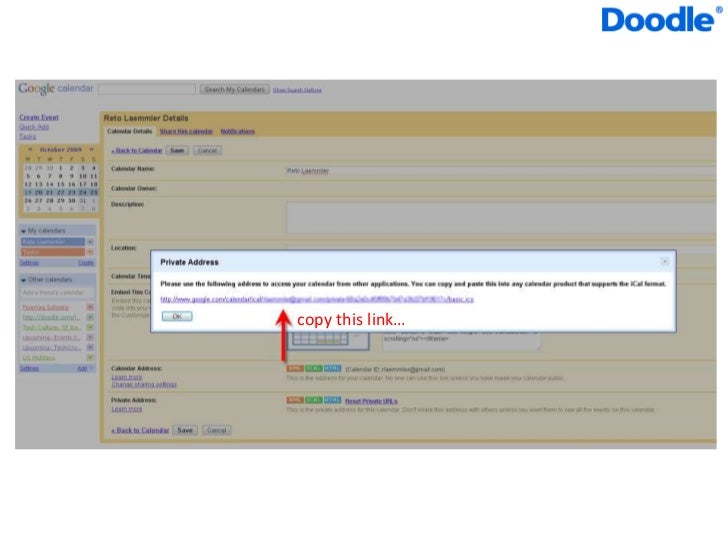Open dropdown next to Reto Laemmler calendar
Image resolution: width=728 pixels, height=546 pixels.
tap(90, 242)
